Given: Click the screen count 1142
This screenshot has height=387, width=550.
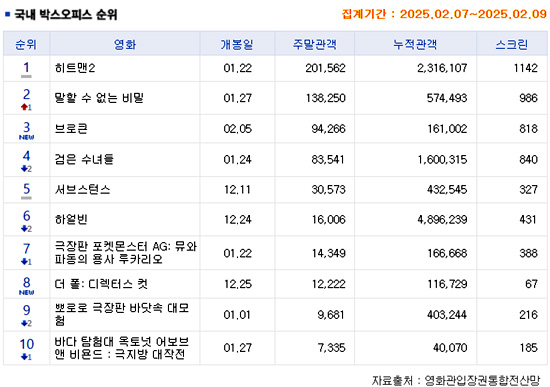Looking at the screenshot, I should [525, 68].
